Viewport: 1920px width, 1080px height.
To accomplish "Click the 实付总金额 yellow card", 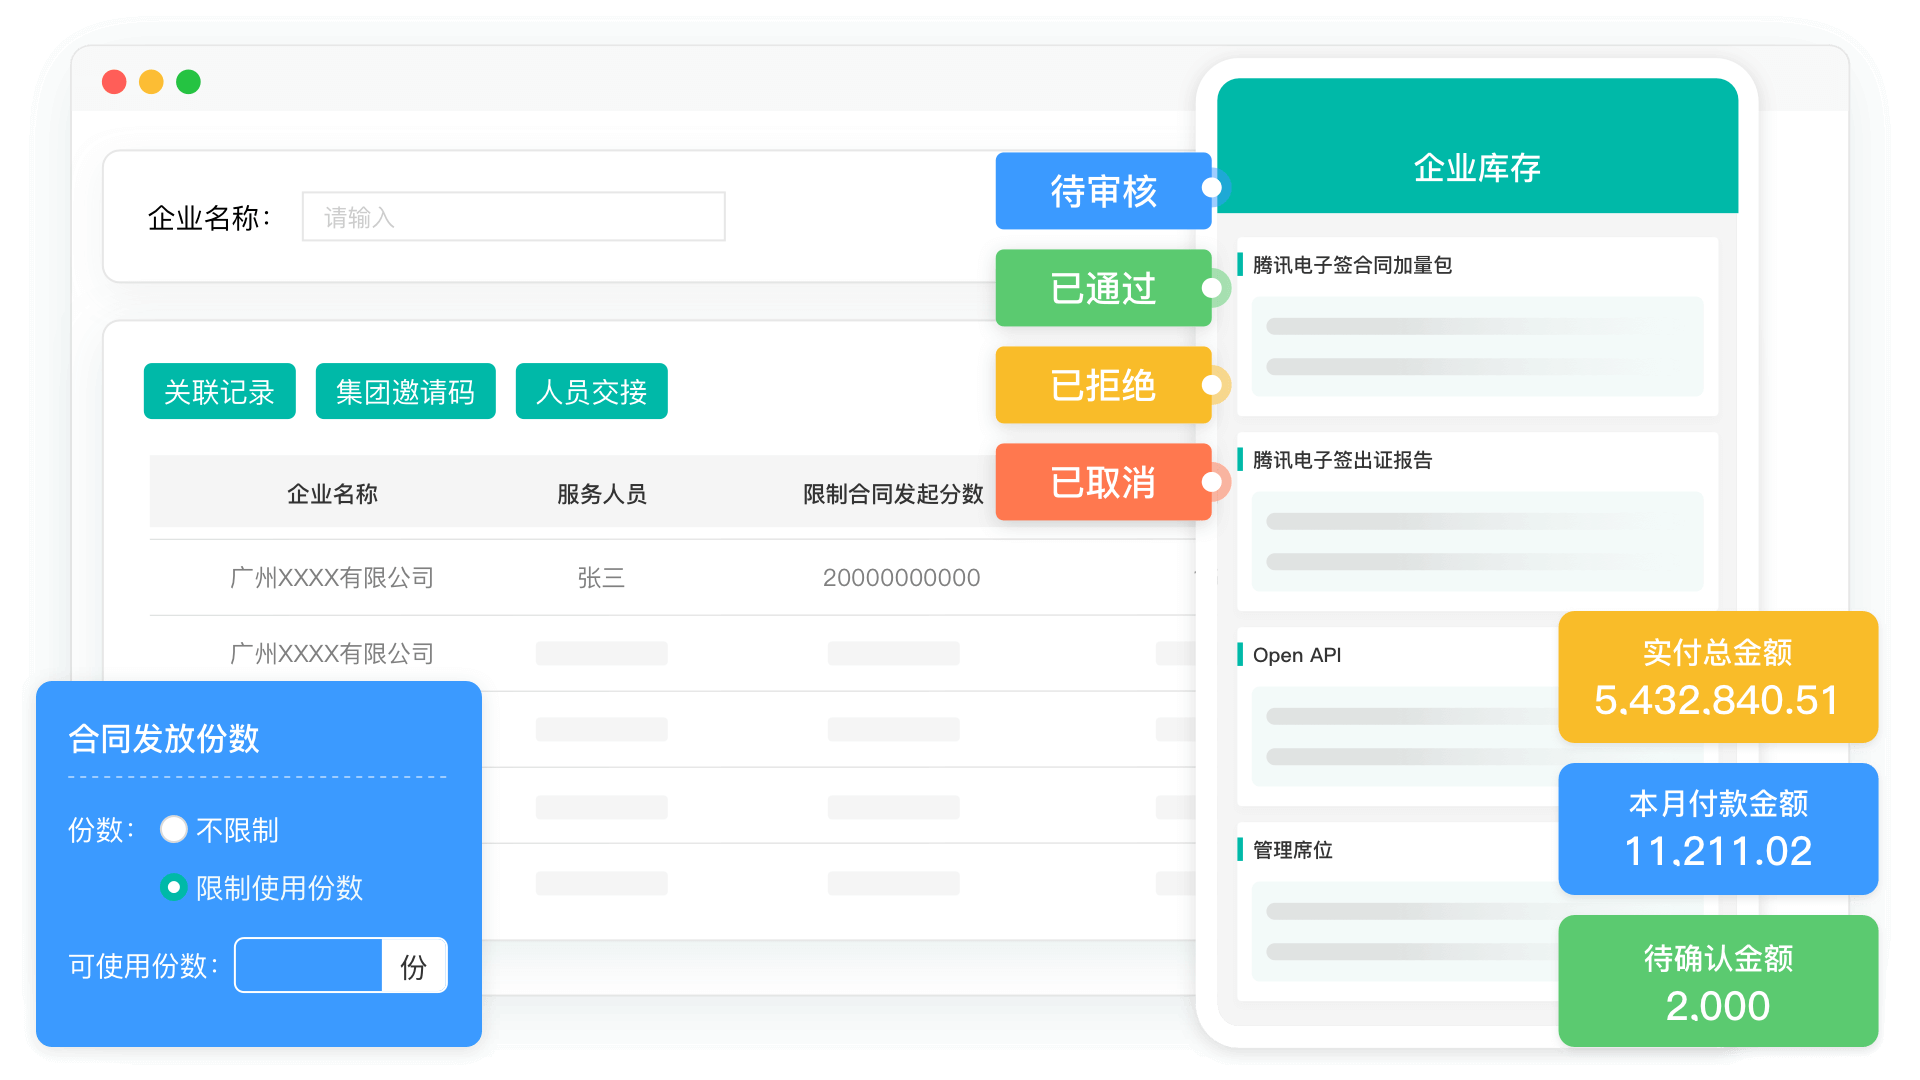I will (1717, 678).
